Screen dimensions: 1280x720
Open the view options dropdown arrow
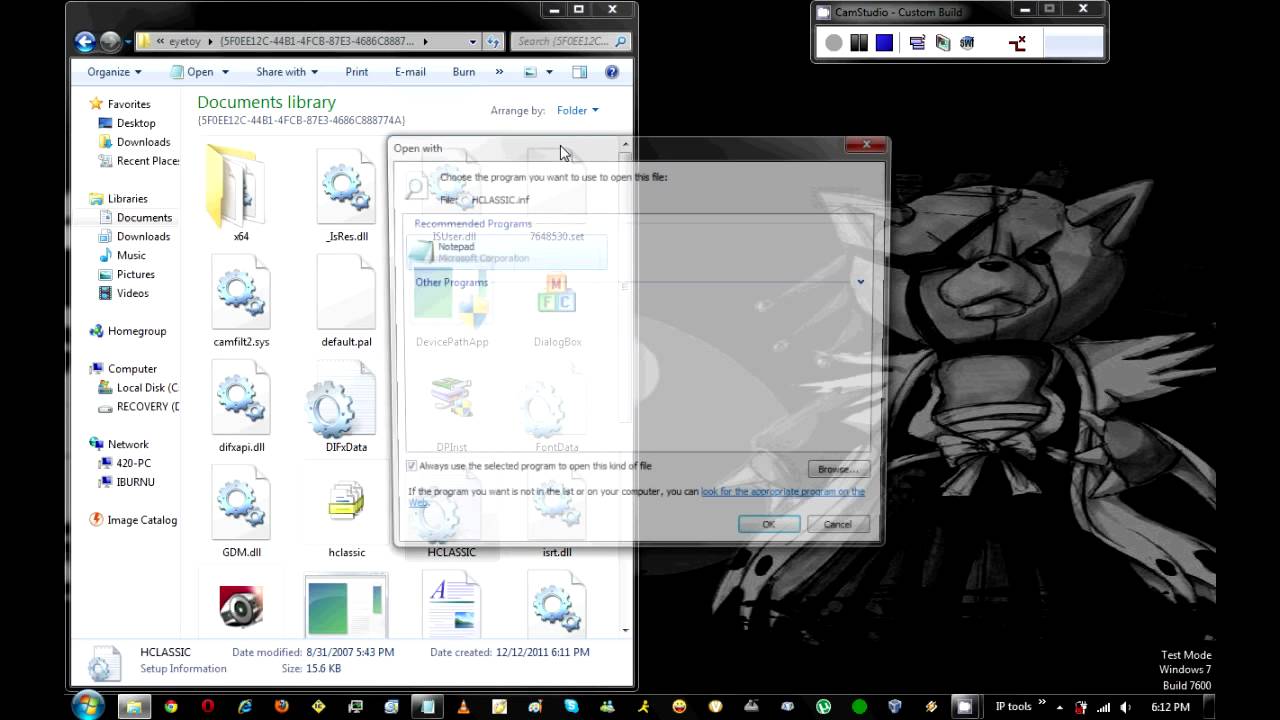coord(549,72)
